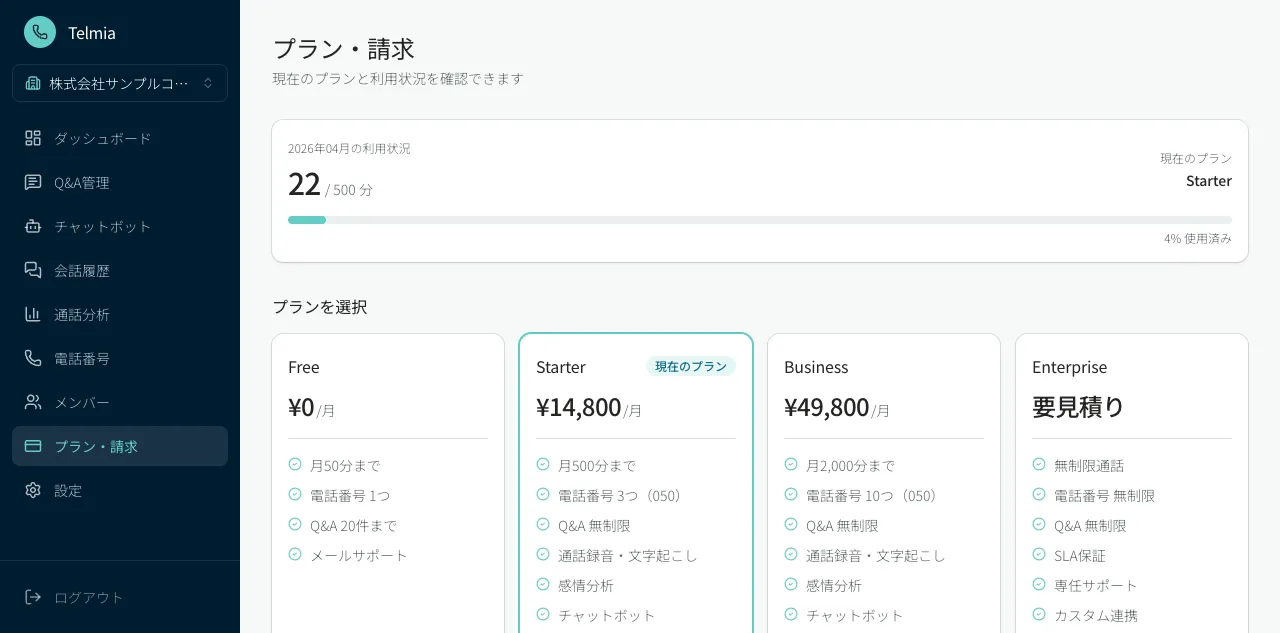Image resolution: width=1280 pixels, height=633 pixels.
Task: Select the Q&A管理 message icon
Action: [33, 182]
